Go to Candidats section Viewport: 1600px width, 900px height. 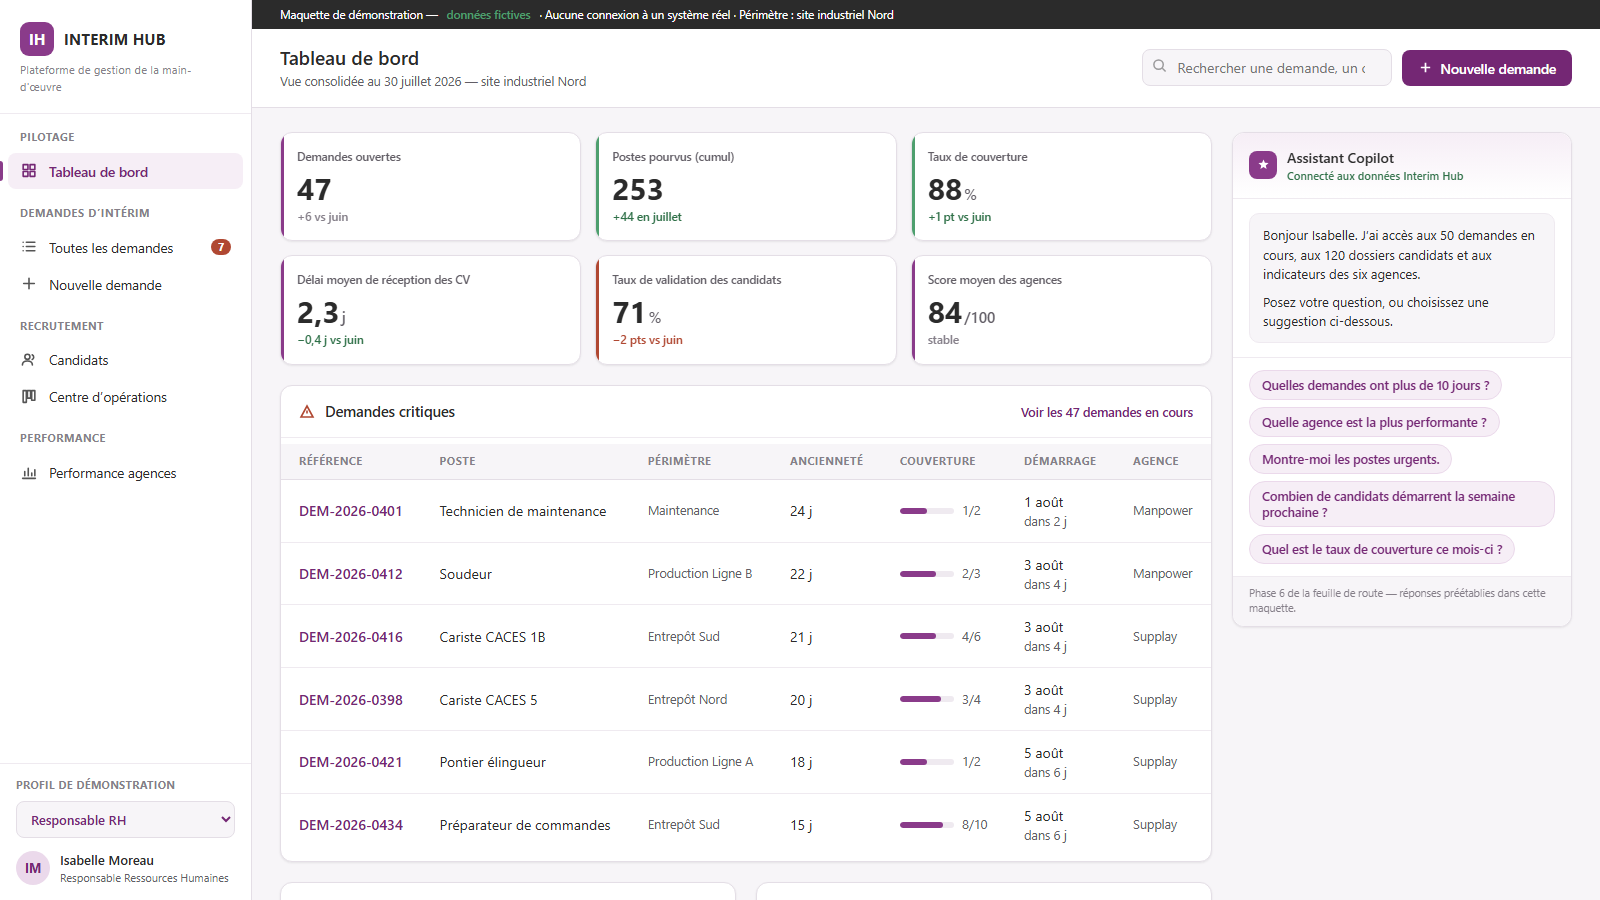[x=125, y=360]
